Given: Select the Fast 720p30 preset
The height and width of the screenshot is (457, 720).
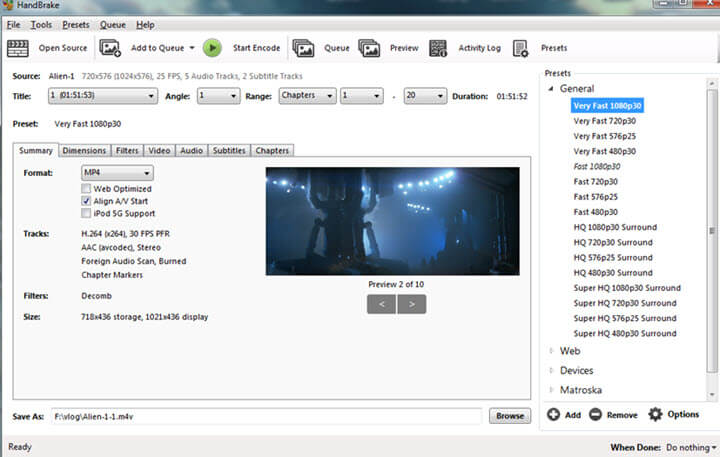Looking at the screenshot, I should [x=596, y=181].
